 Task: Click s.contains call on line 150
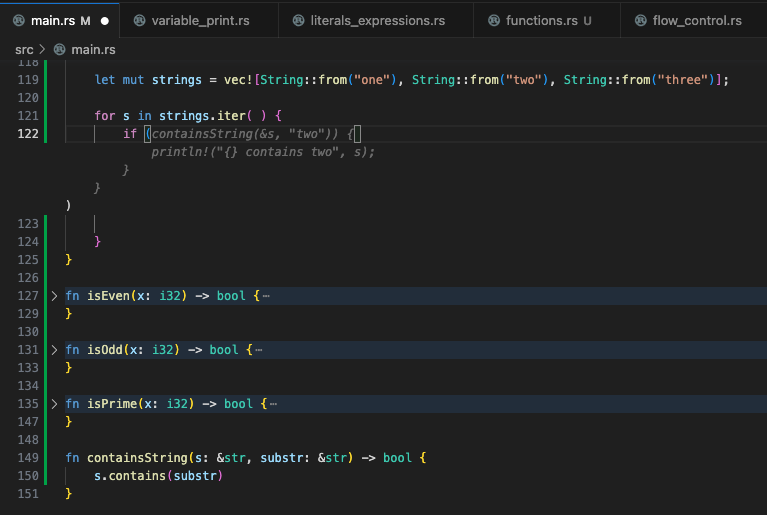click(x=158, y=476)
